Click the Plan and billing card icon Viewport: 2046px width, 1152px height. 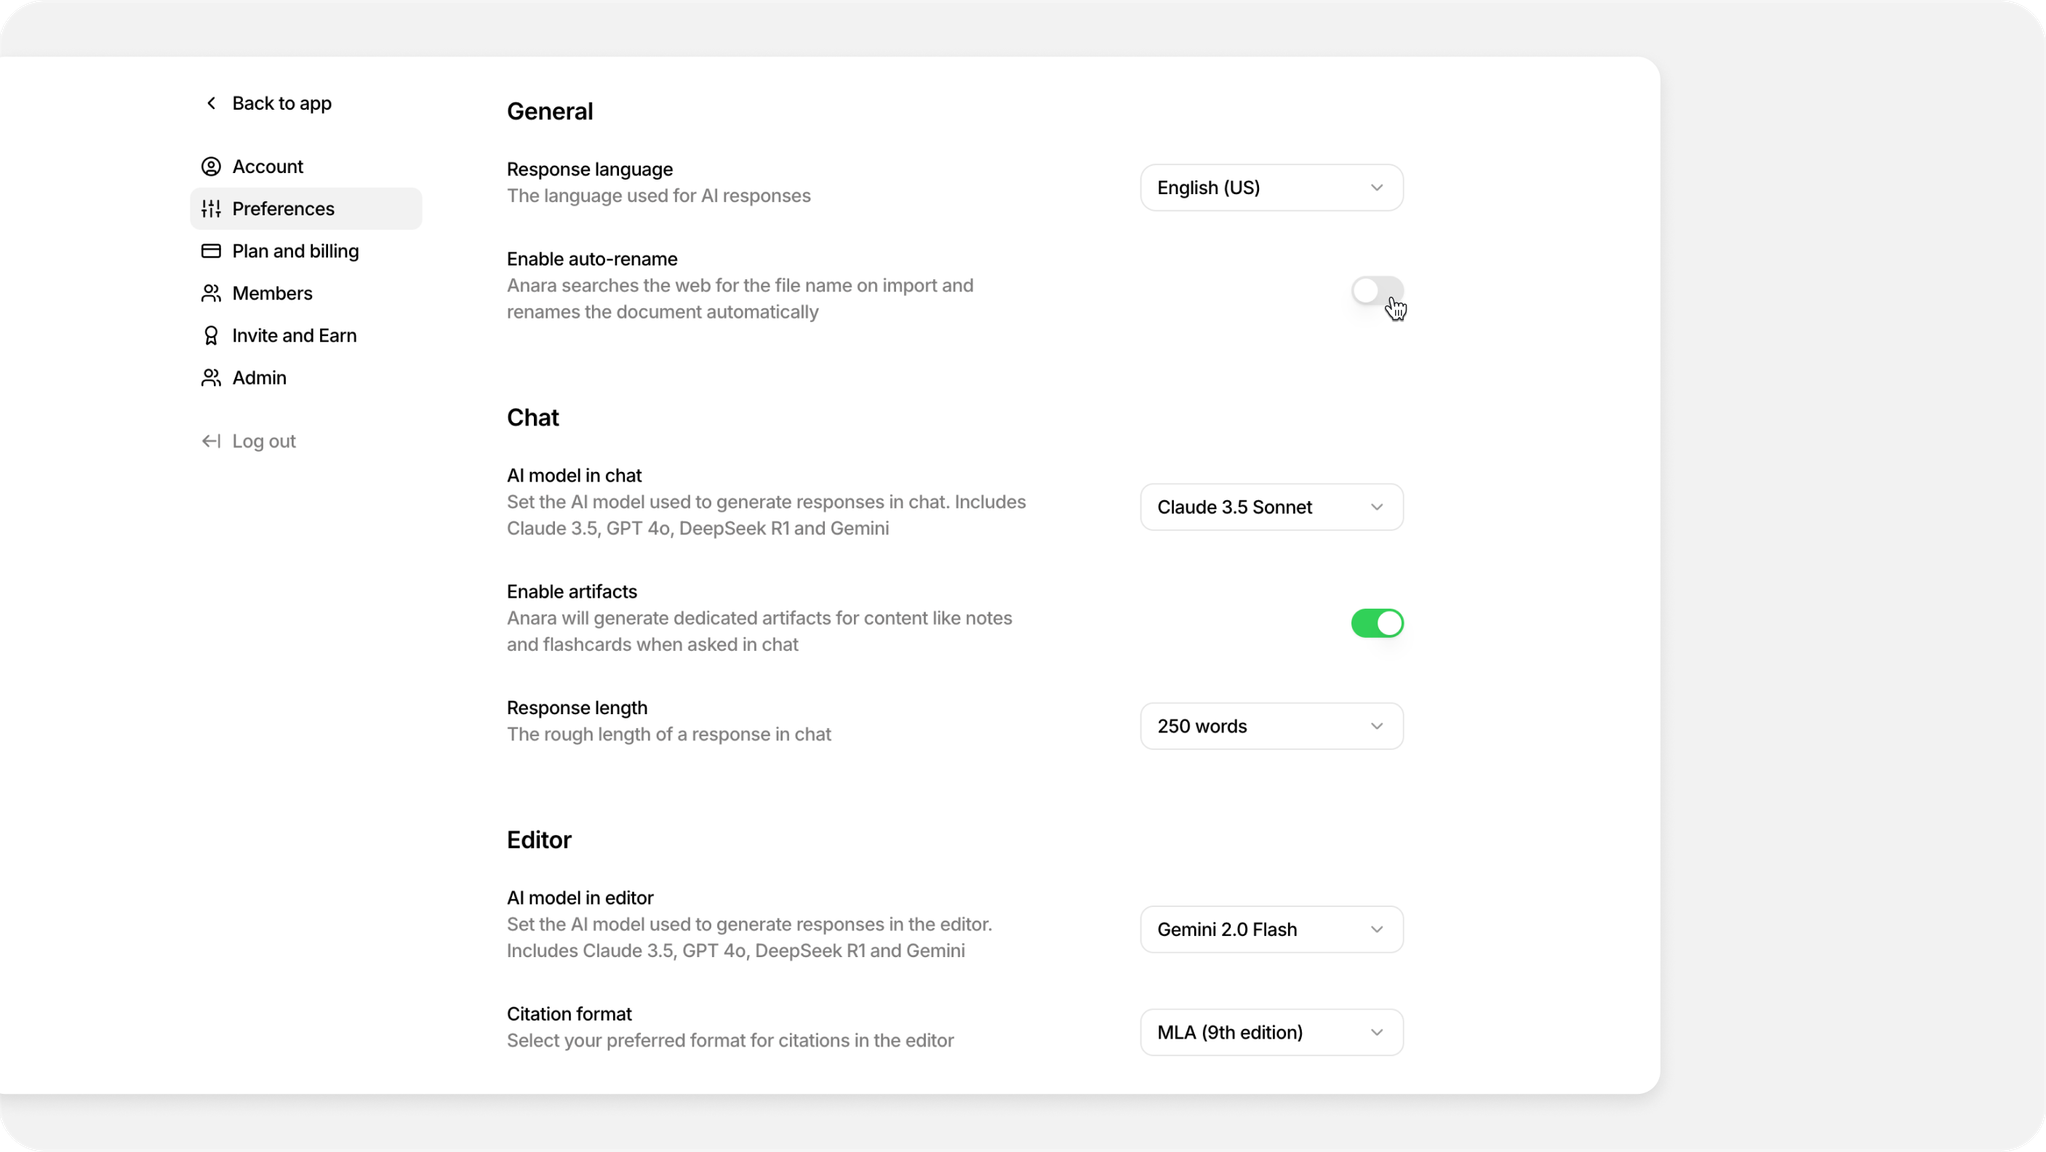click(x=211, y=250)
